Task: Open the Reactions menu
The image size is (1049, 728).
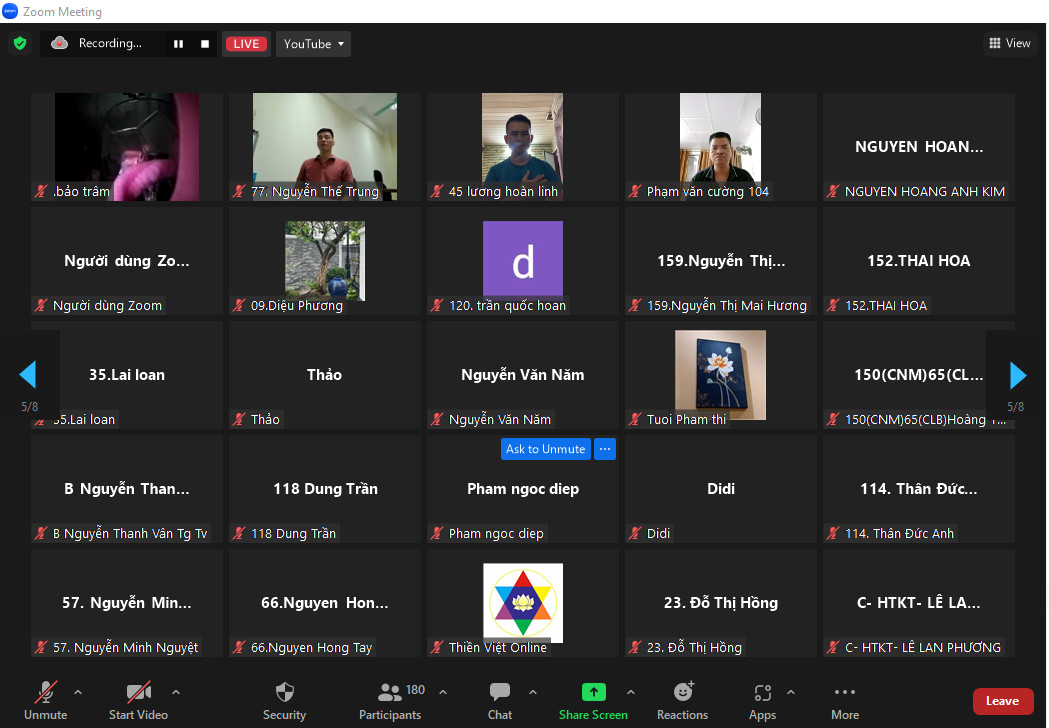Action: [x=682, y=701]
